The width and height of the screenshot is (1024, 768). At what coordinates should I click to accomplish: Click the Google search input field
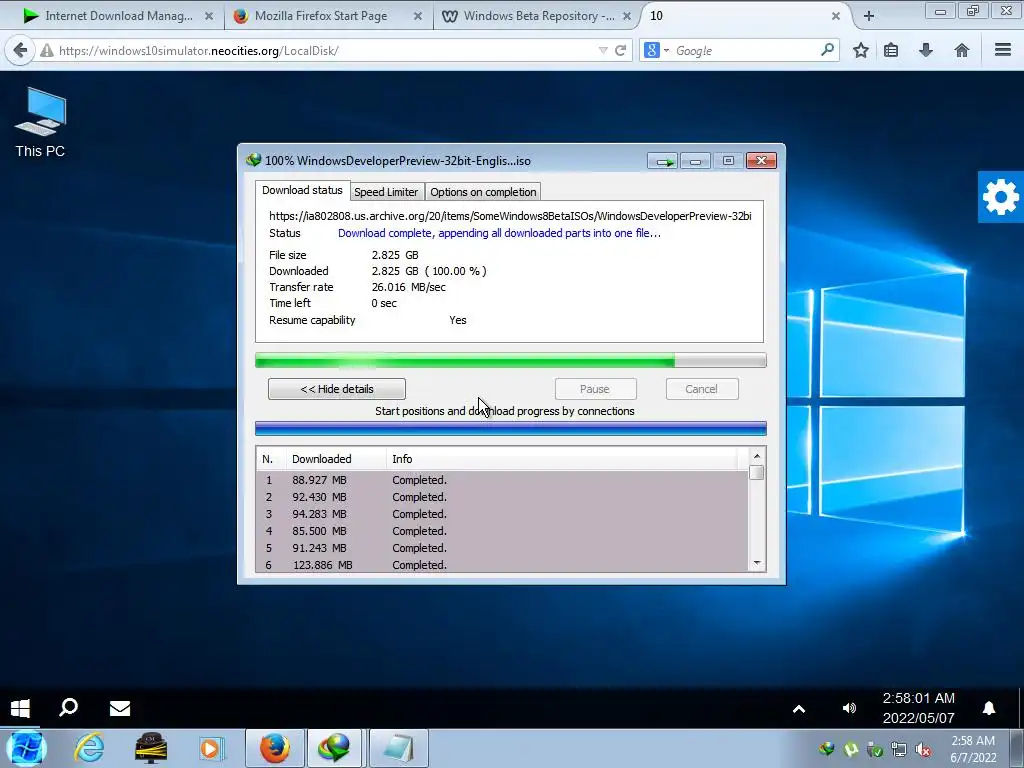coord(744,50)
